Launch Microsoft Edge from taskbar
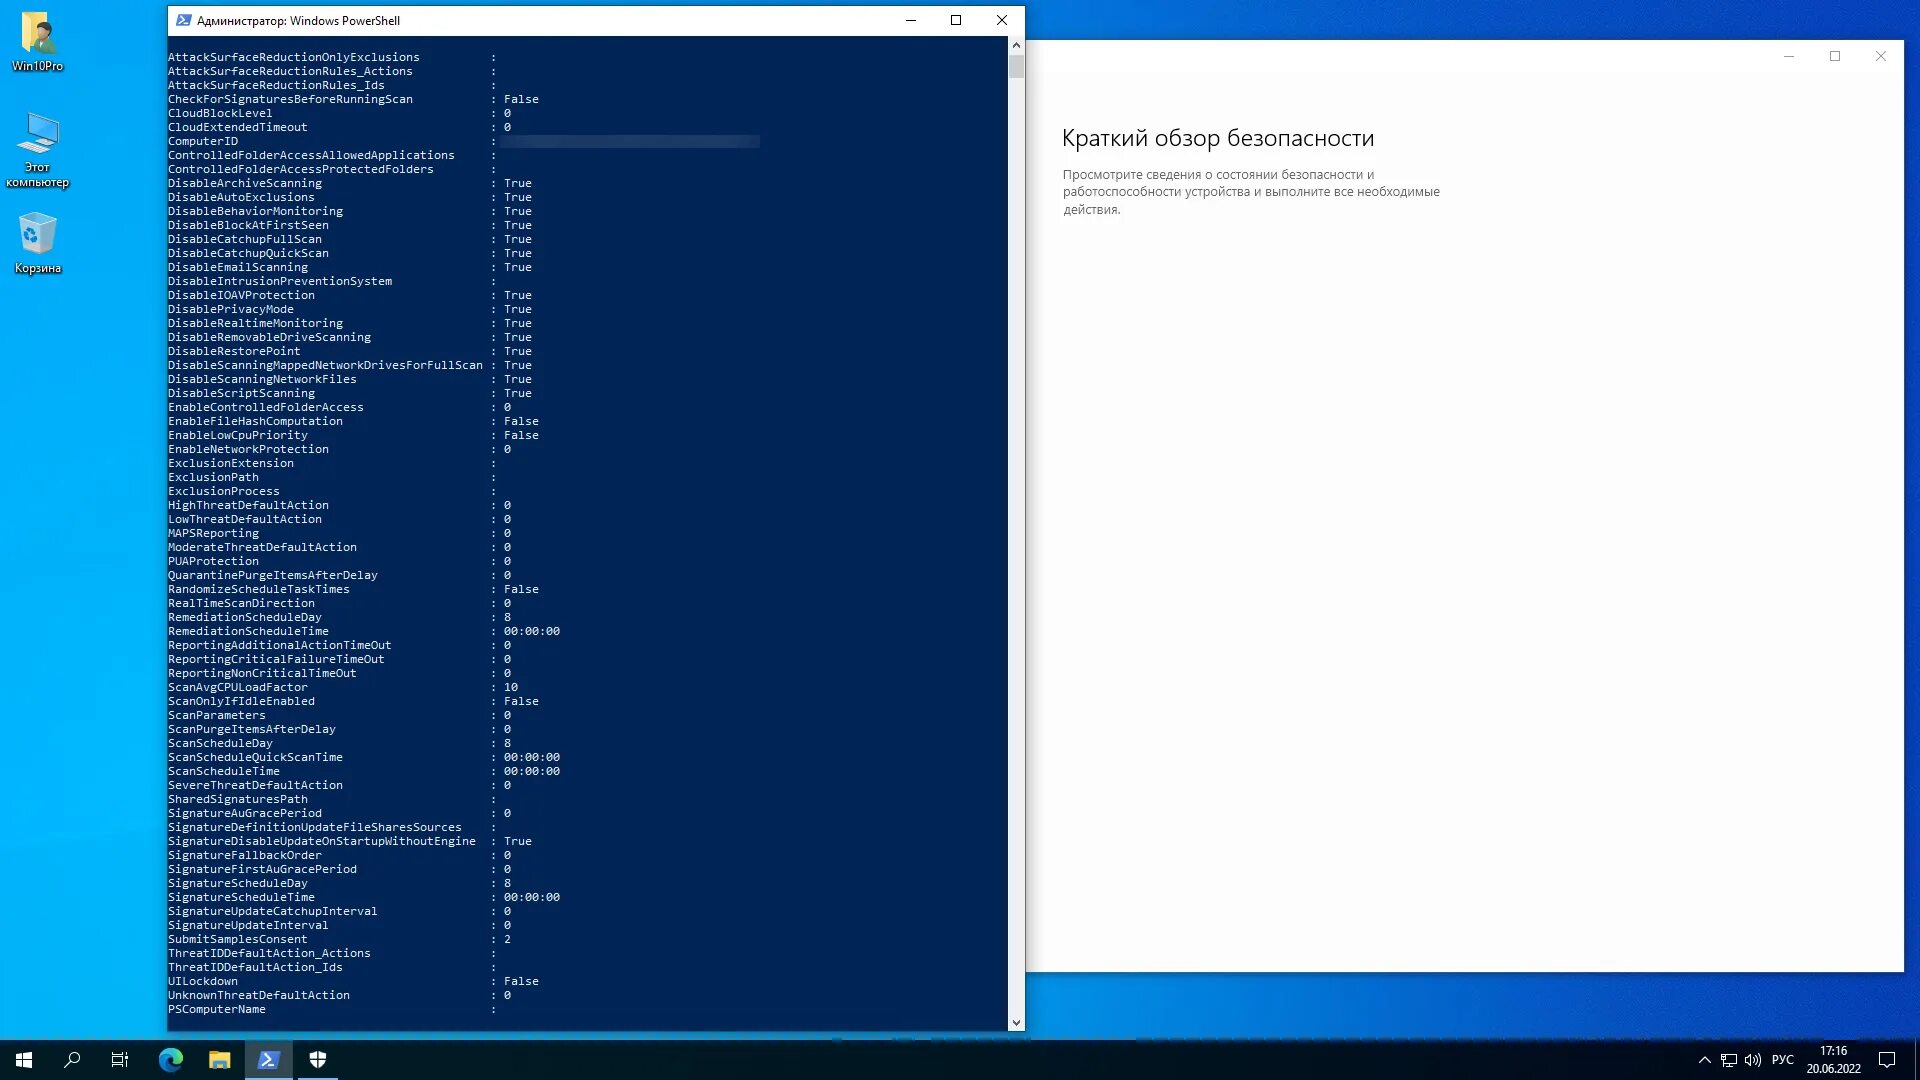Viewport: 1920px width, 1080px height. pyautogui.click(x=170, y=1060)
